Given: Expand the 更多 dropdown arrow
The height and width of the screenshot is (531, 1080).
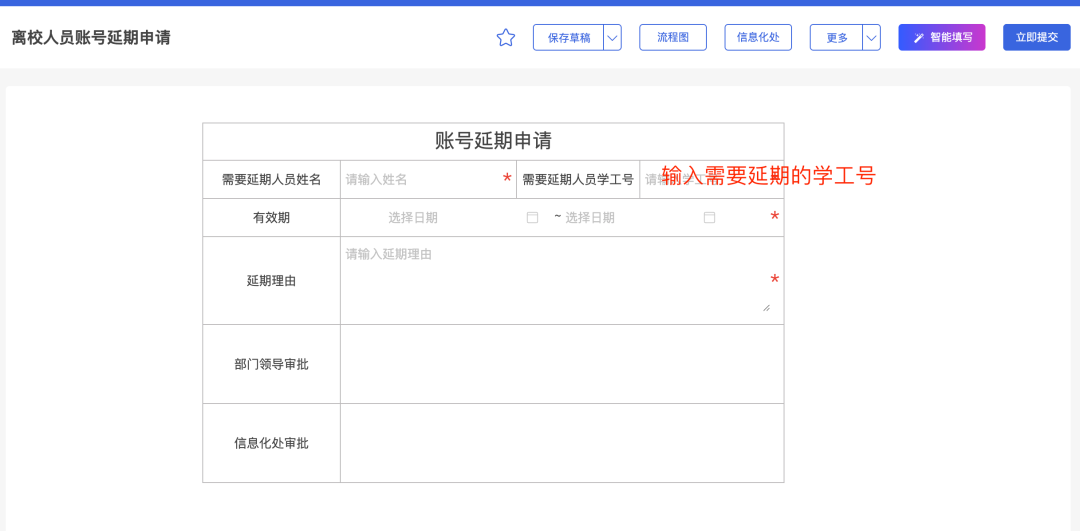Looking at the screenshot, I should coord(871,38).
